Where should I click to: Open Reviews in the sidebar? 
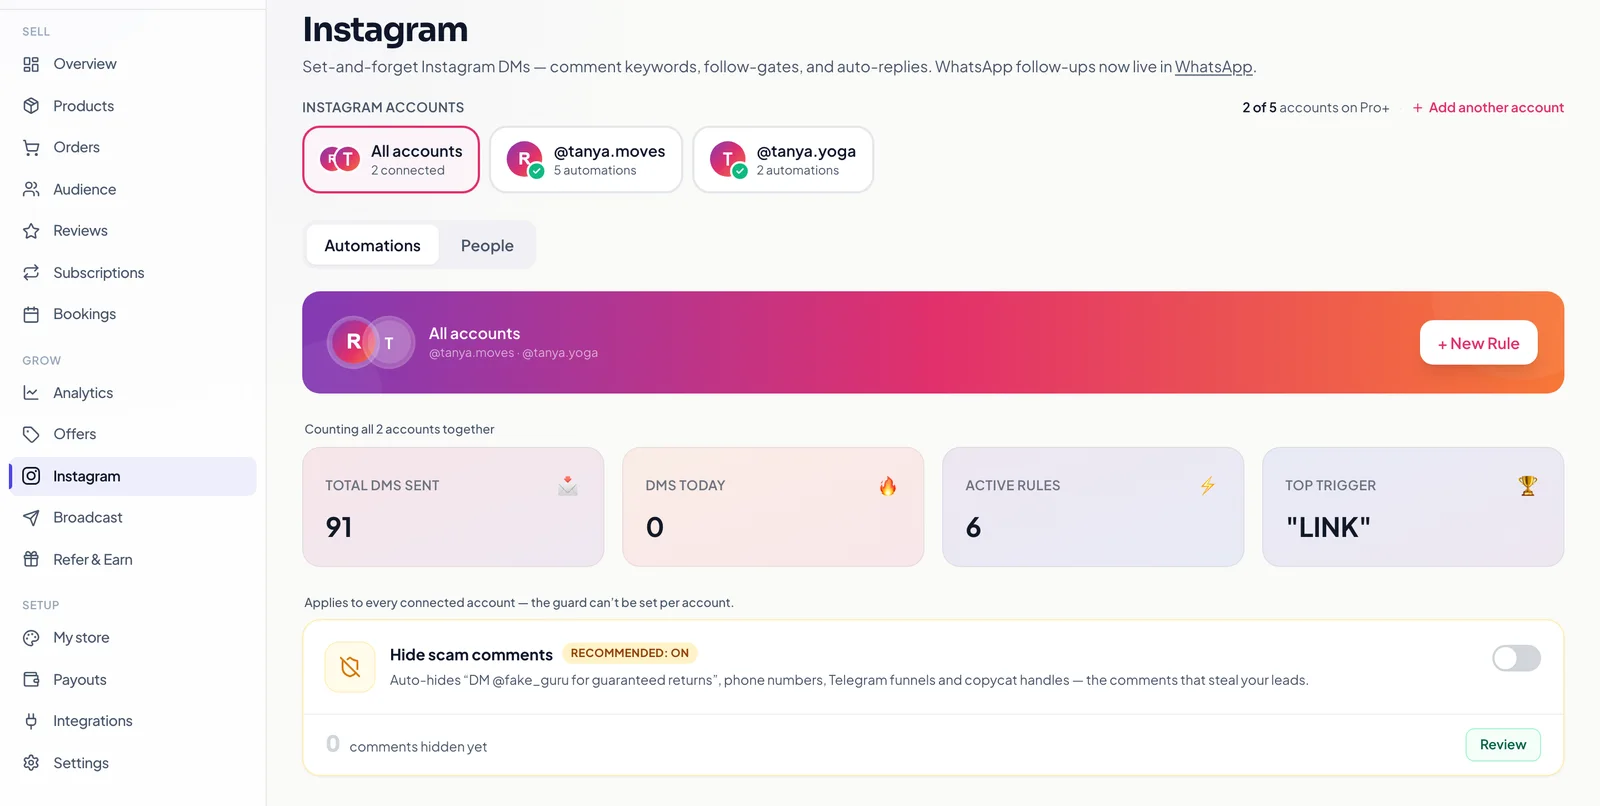[133, 231]
